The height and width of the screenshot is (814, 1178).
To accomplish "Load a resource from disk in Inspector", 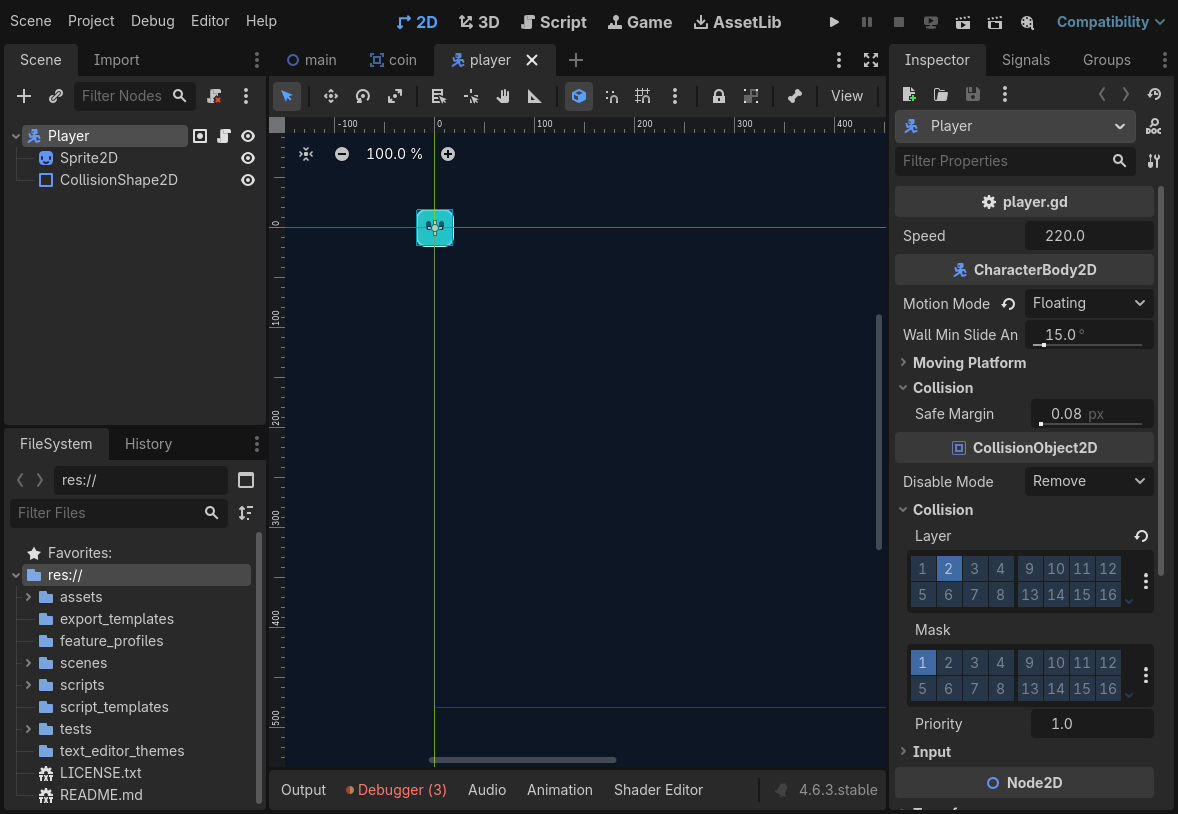I will pyautogui.click(x=941, y=94).
